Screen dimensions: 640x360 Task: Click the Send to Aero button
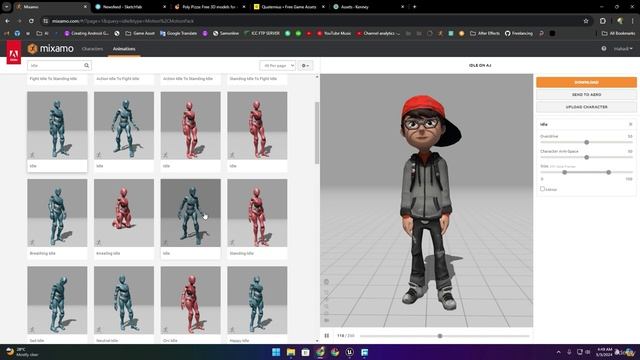586,94
